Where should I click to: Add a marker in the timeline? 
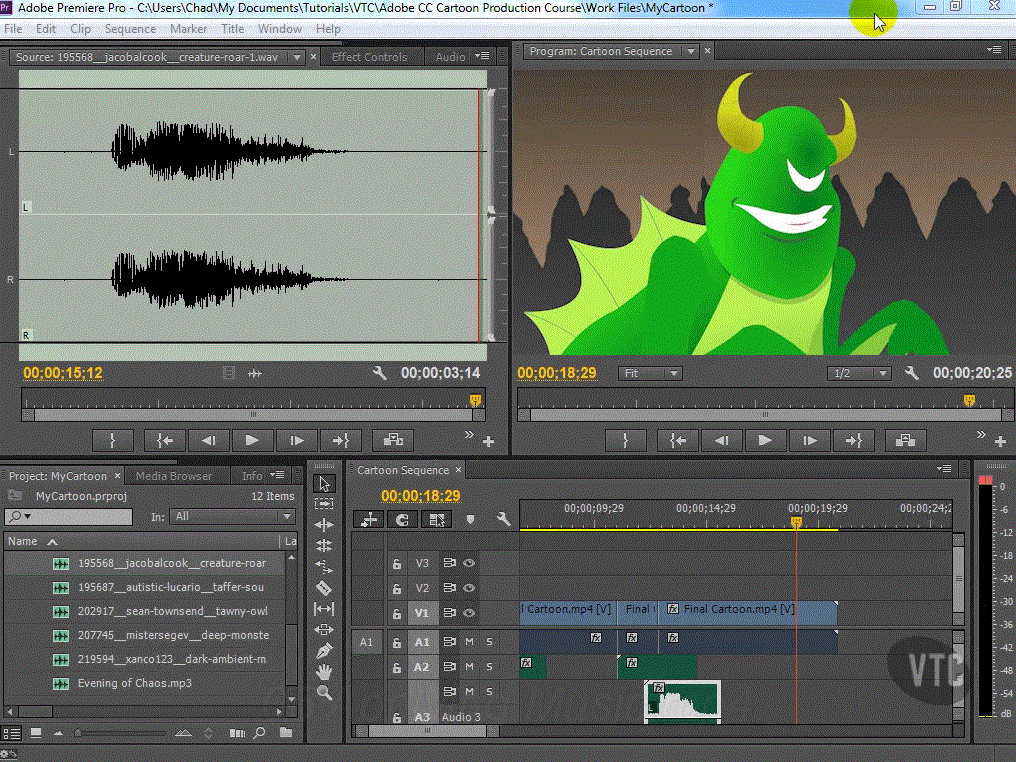tap(470, 520)
